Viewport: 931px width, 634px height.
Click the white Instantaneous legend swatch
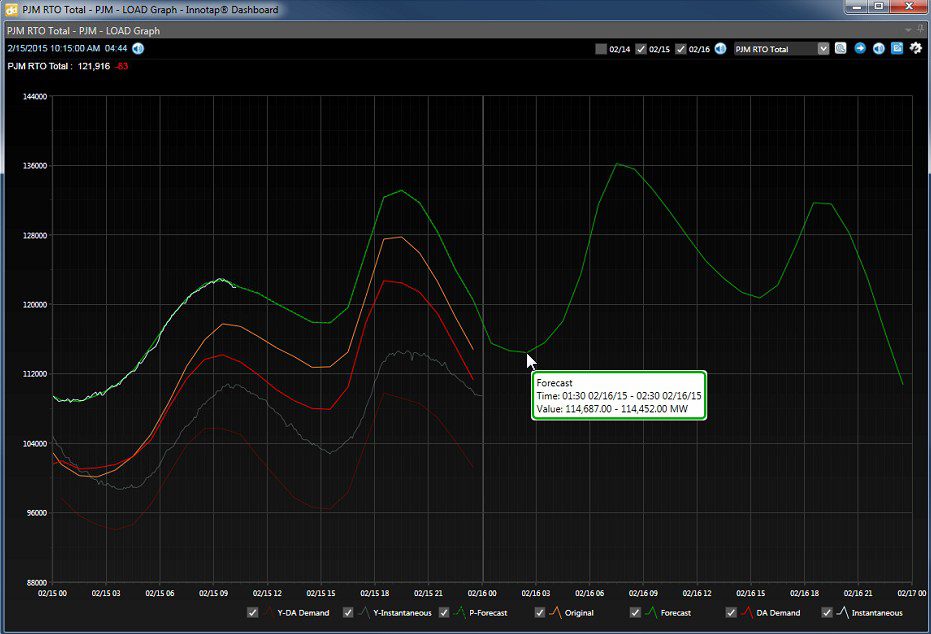(x=843, y=613)
